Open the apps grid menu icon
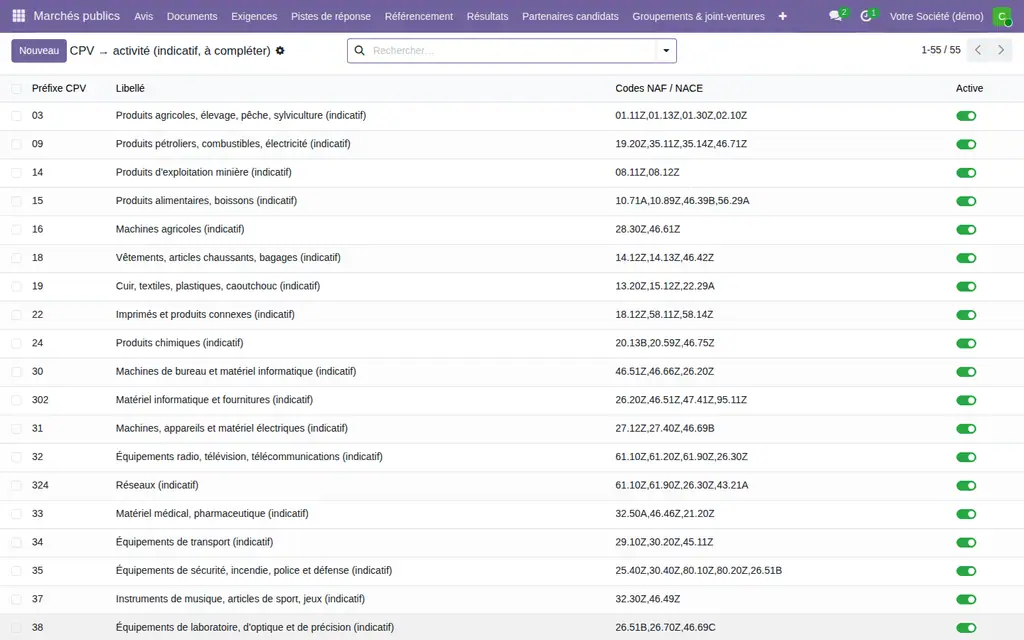 (x=18, y=16)
